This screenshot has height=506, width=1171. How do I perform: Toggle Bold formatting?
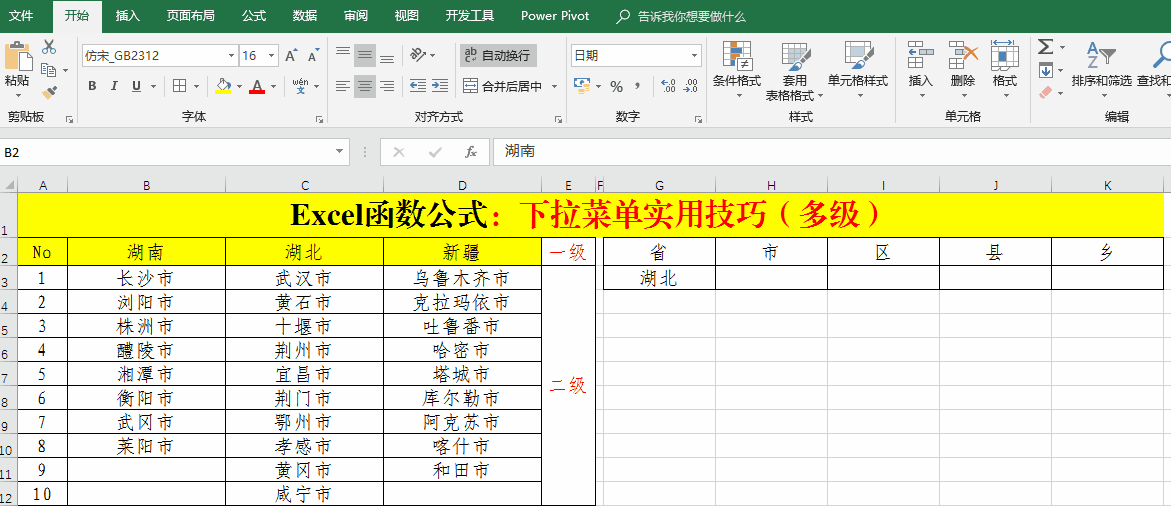(x=92, y=86)
